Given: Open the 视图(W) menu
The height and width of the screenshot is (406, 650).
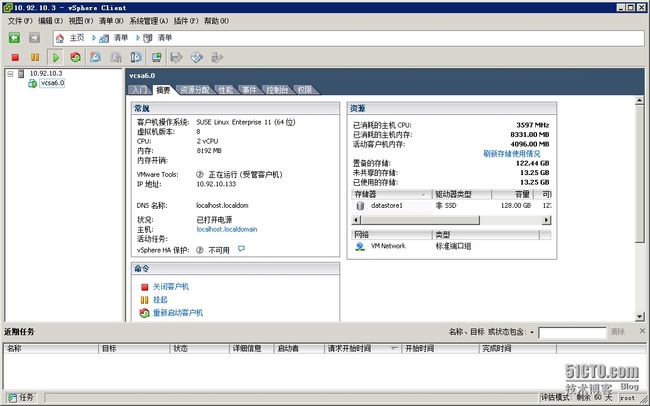Looking at the screenshot, I should 81,21.
